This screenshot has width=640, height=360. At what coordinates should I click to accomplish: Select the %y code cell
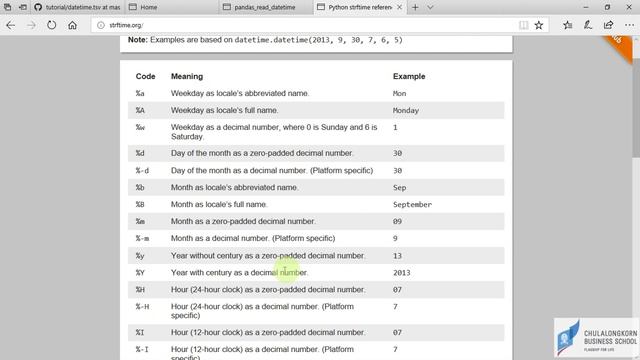point(140,256)
